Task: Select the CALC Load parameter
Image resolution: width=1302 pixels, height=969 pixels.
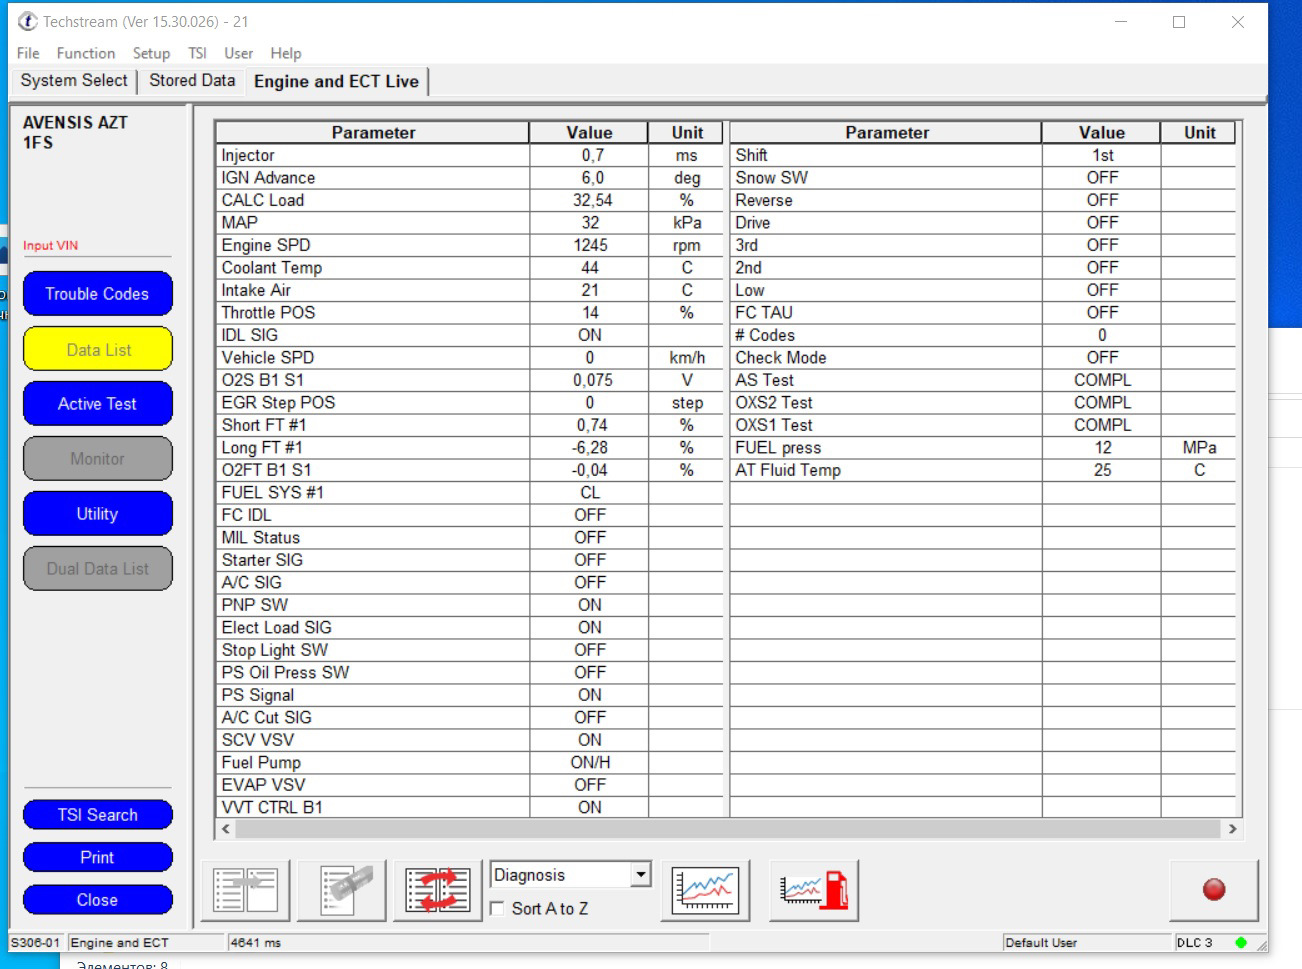Action: pyautogui.click(x=263, y=200)
